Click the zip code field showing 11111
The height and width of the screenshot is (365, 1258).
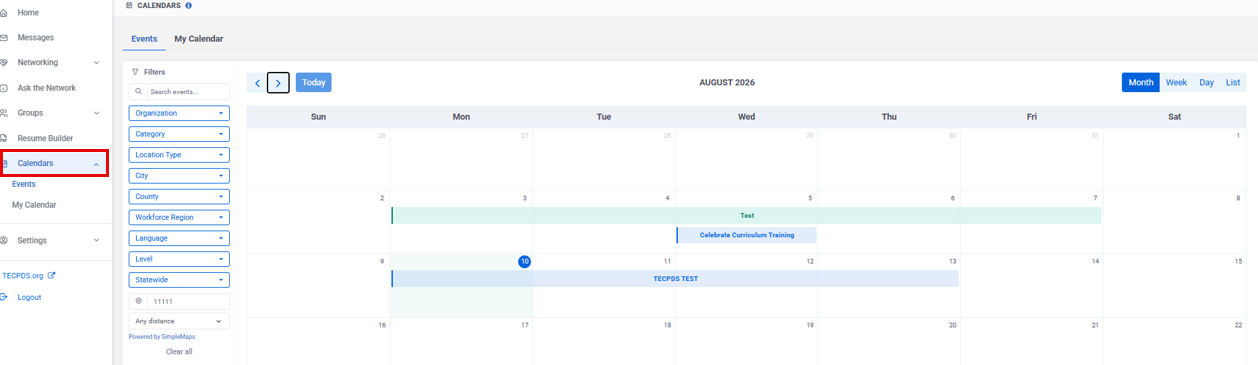(x=188, y=301)
